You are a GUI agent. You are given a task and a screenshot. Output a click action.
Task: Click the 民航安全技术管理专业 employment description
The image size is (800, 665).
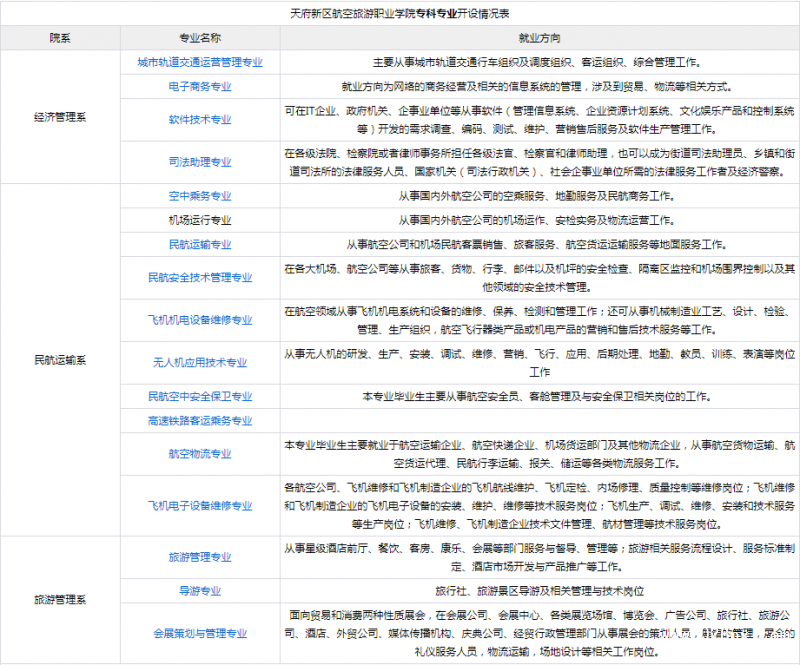(x=539, y=278)
